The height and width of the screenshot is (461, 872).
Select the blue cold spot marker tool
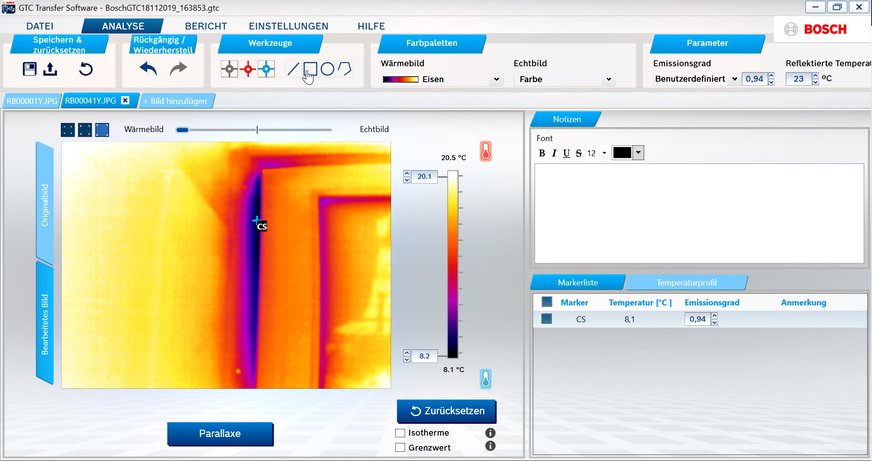pyautogui.click(x=266, y=69)
